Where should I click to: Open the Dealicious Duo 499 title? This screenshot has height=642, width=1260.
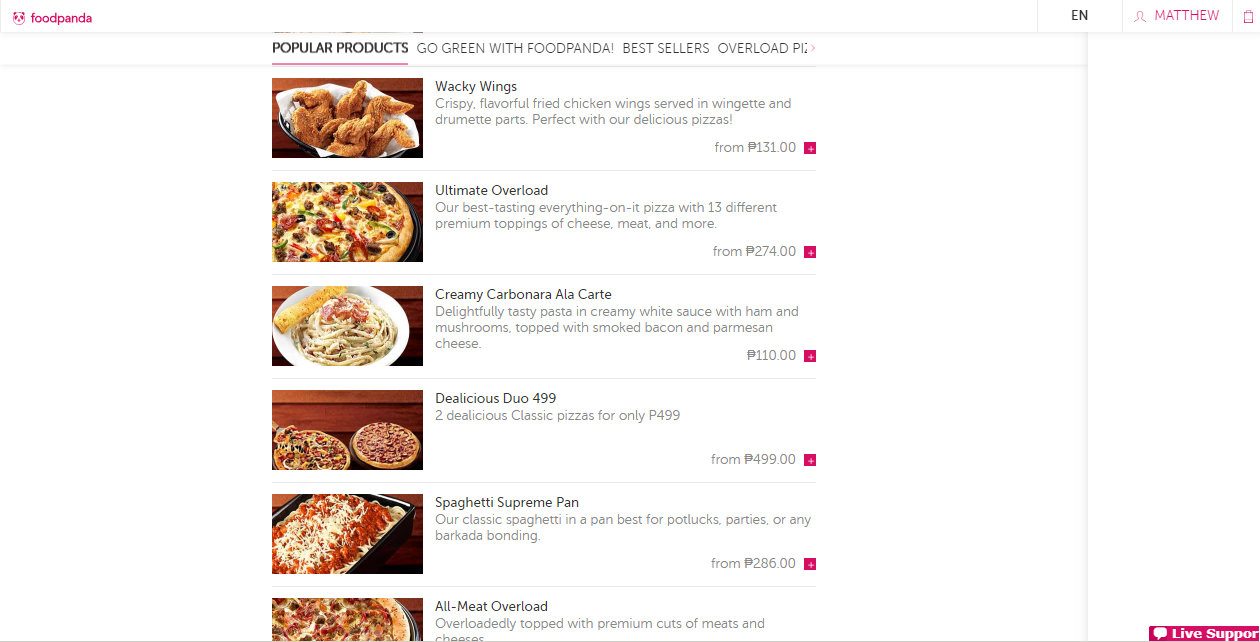[495, 399]
